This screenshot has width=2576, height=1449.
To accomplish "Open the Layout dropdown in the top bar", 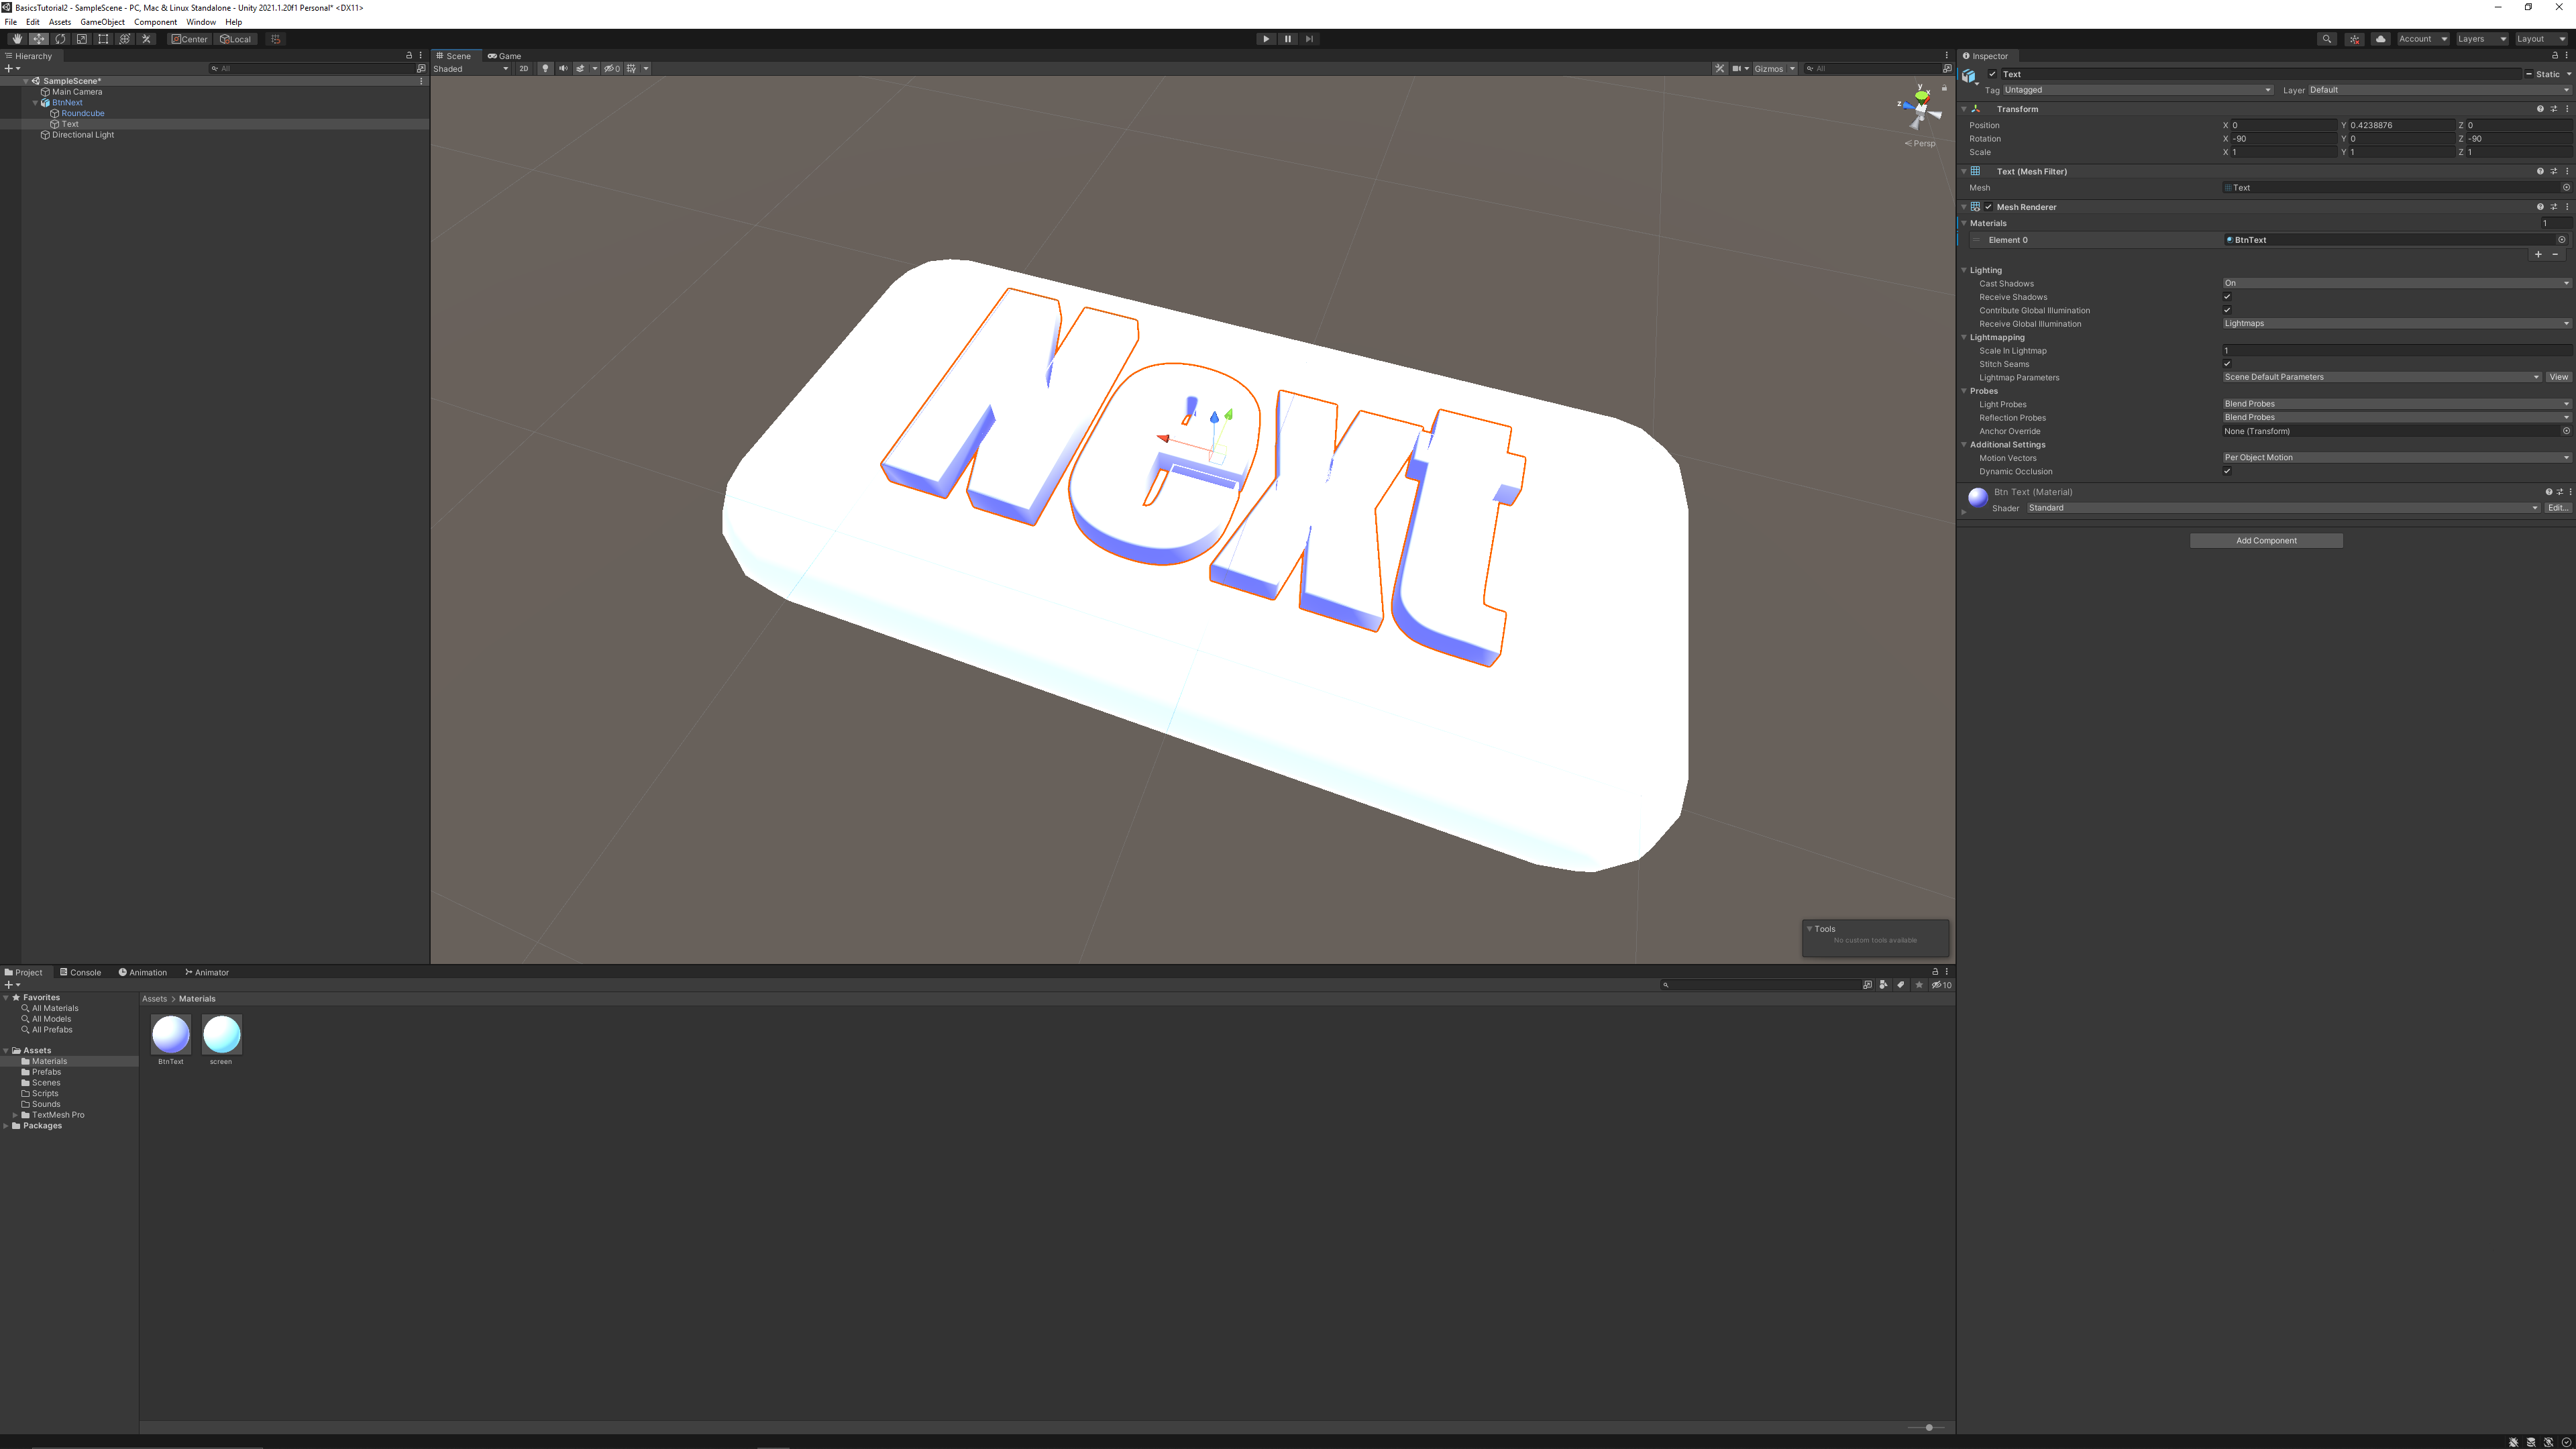I will [2541, 39].
